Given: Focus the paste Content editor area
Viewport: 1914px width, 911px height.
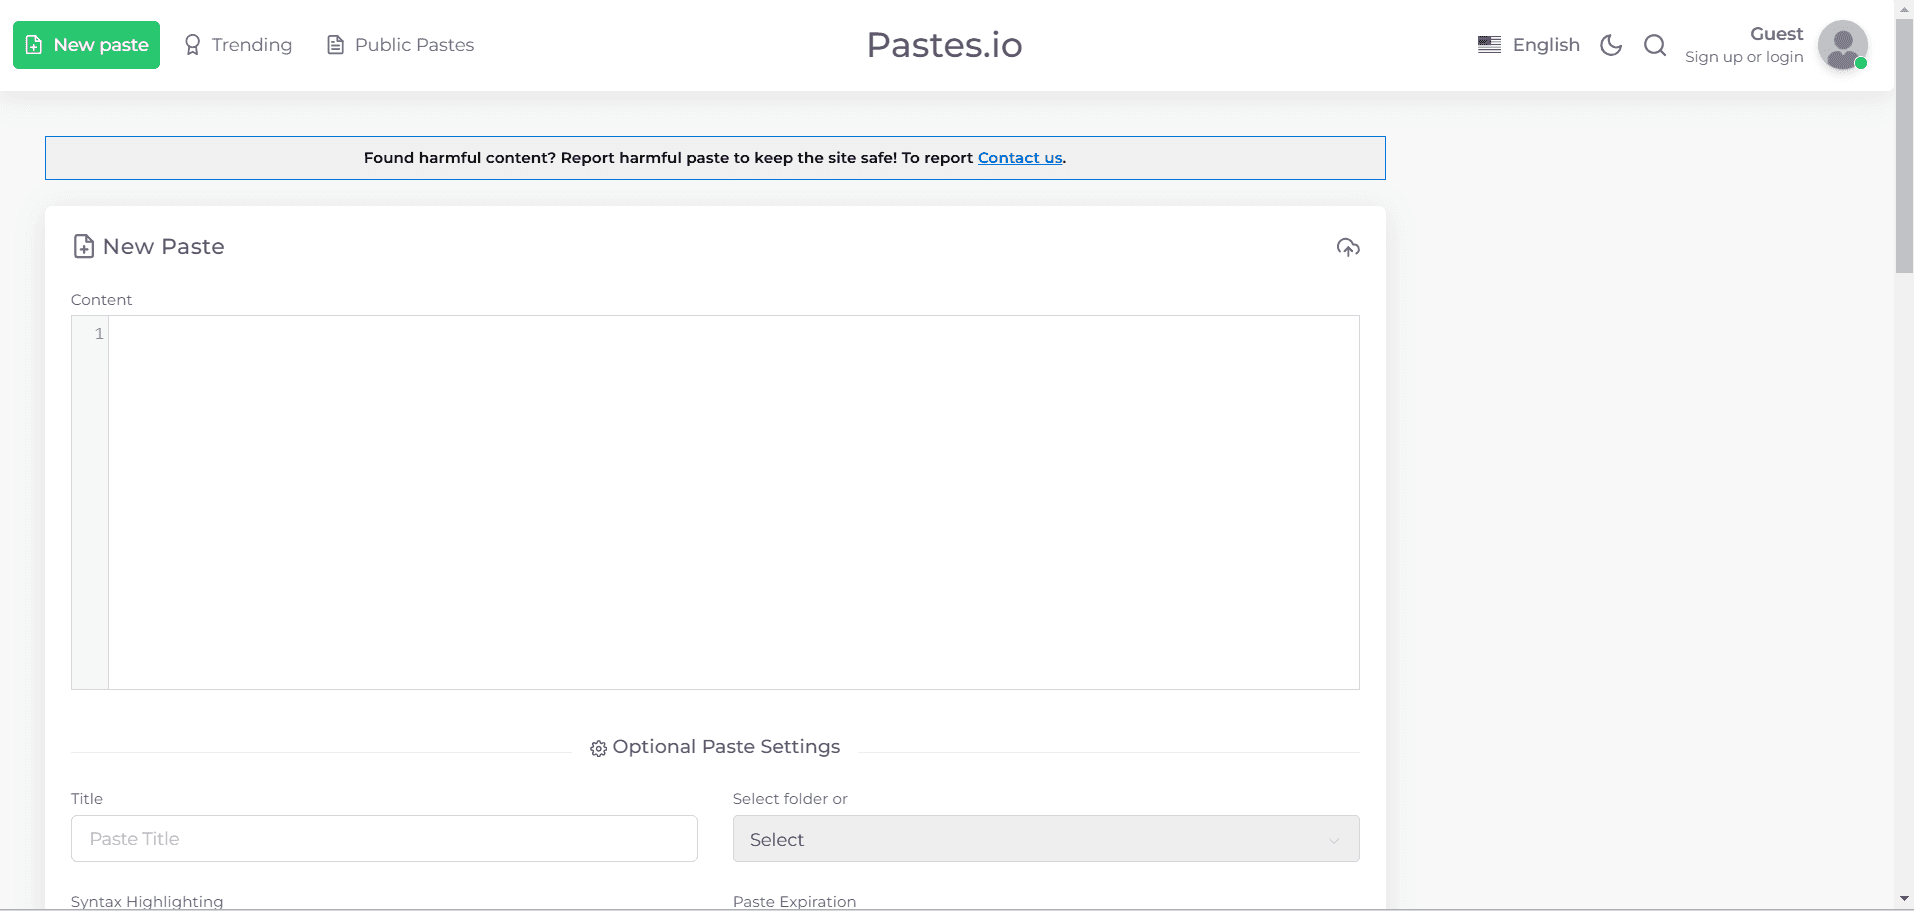Looking at the screenshot, I should point(733,502).
